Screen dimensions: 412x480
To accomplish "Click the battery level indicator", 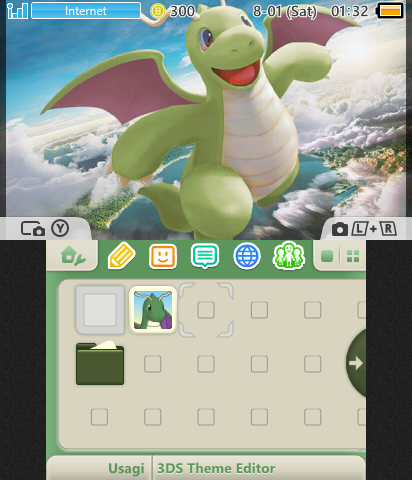I will click(390, 11).
